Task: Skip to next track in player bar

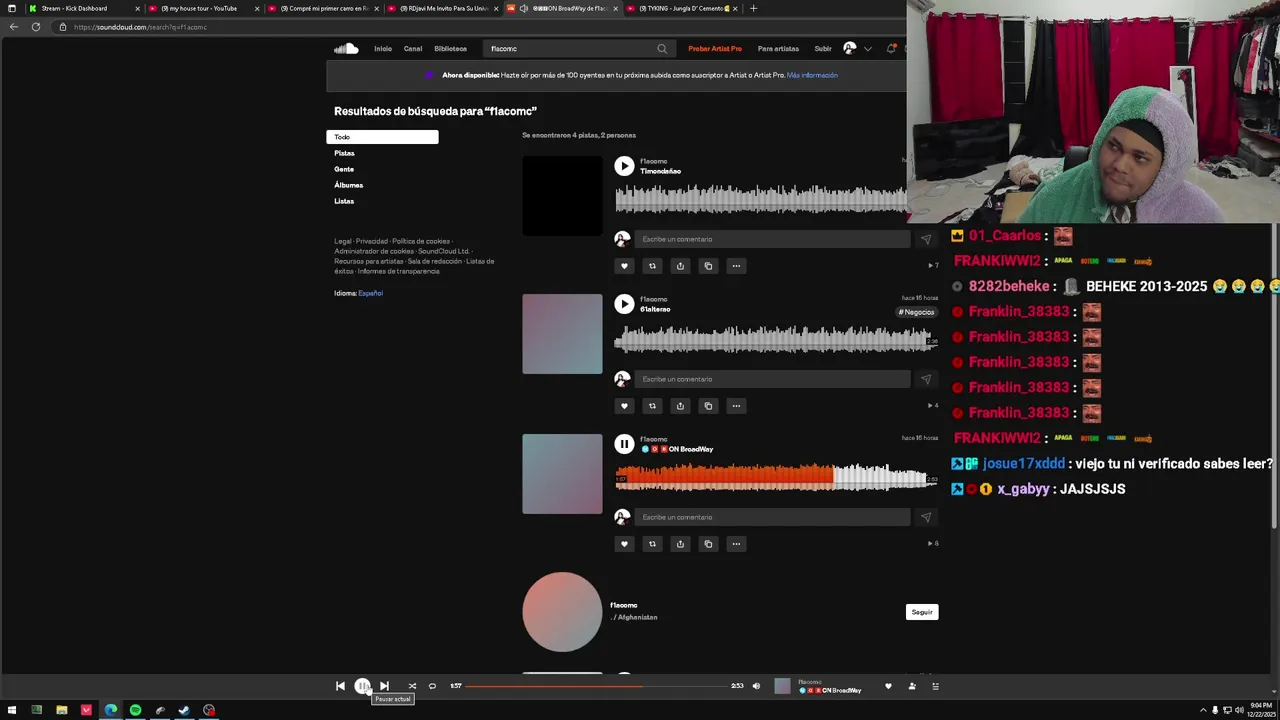Action: tap(384, 686)
